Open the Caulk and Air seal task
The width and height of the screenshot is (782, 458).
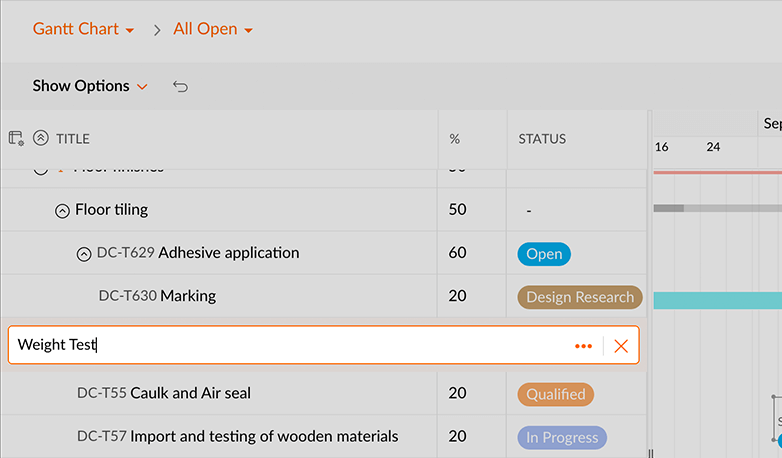pos(191,393)
